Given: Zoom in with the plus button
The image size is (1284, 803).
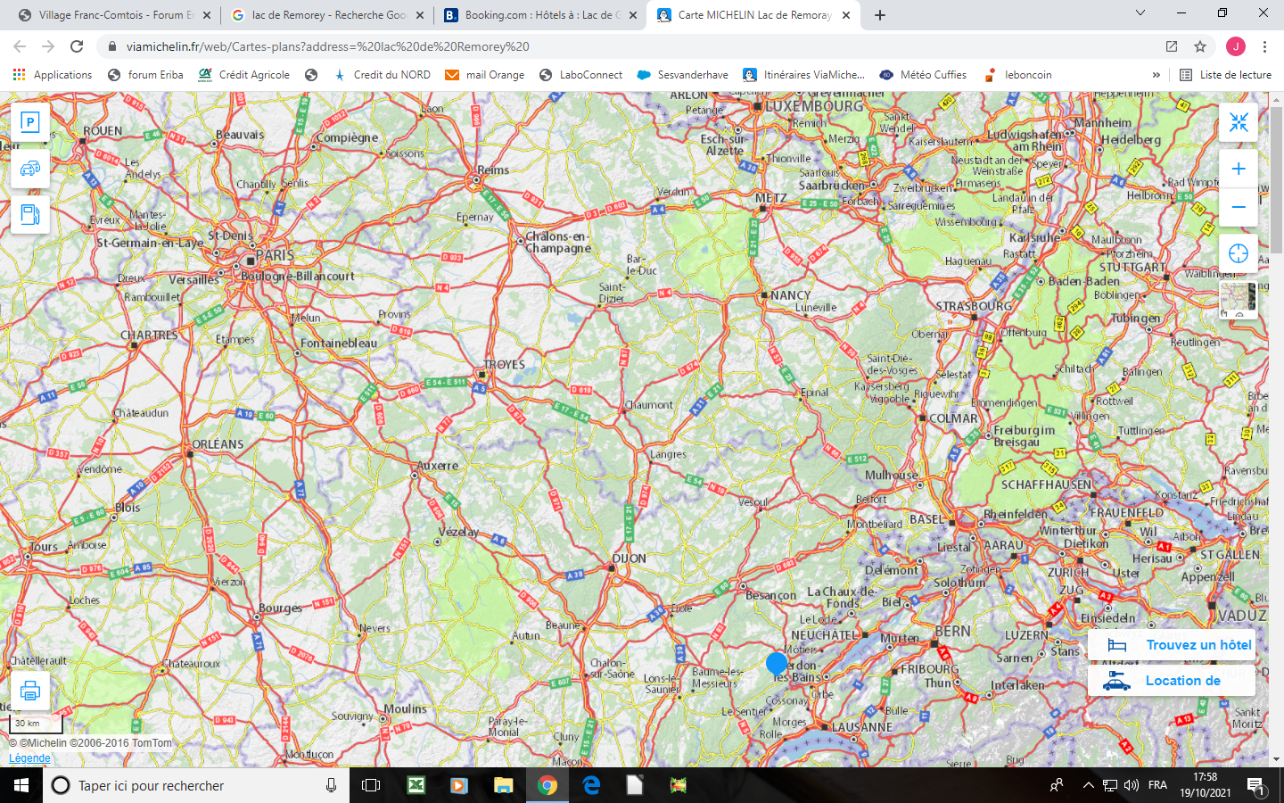Looking at the screenshot, I should click(1238, 169).
